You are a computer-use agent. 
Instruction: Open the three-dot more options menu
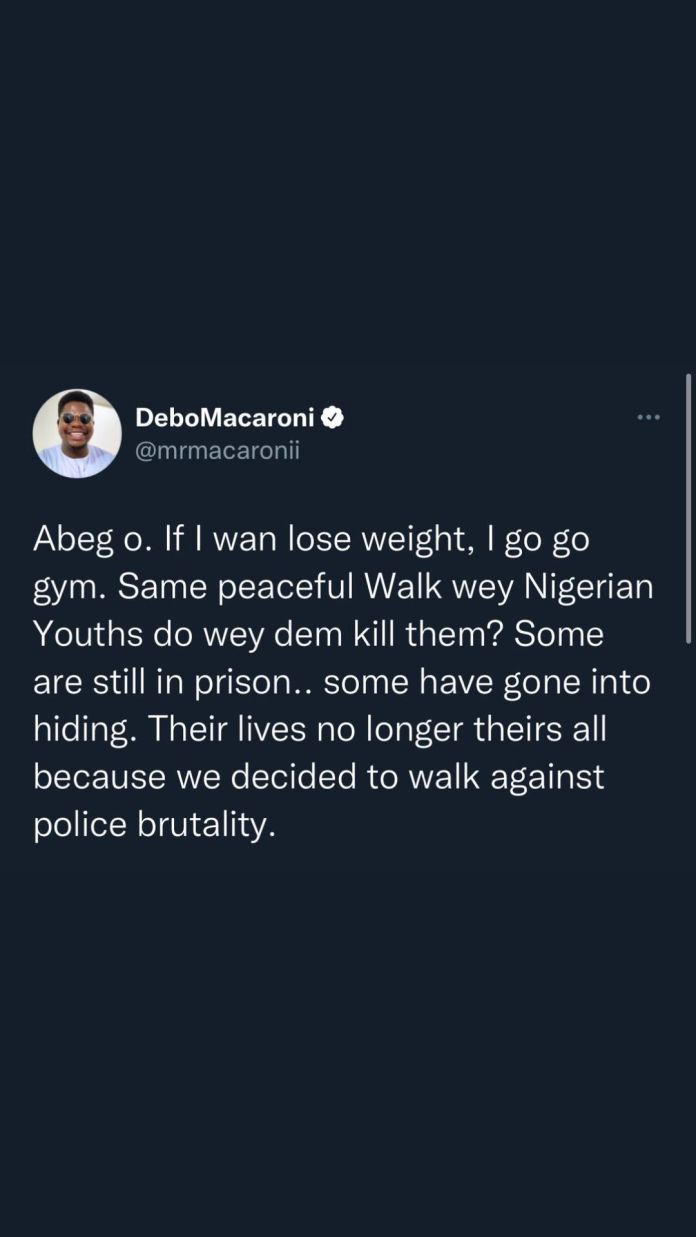[648, 417]
